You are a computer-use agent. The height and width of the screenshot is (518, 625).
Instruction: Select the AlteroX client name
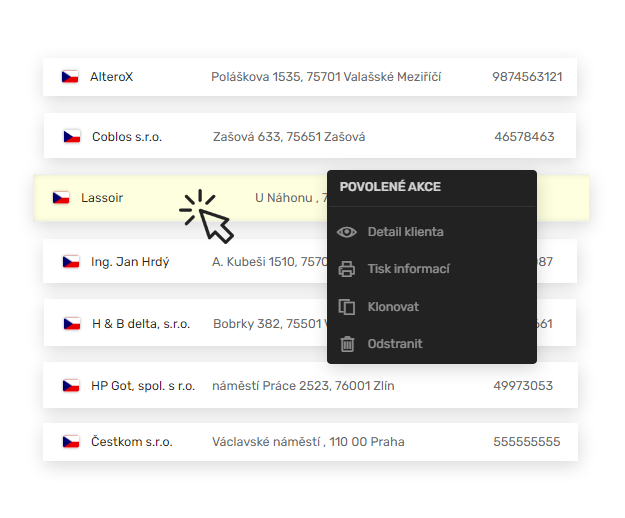(x=111, y=77)
